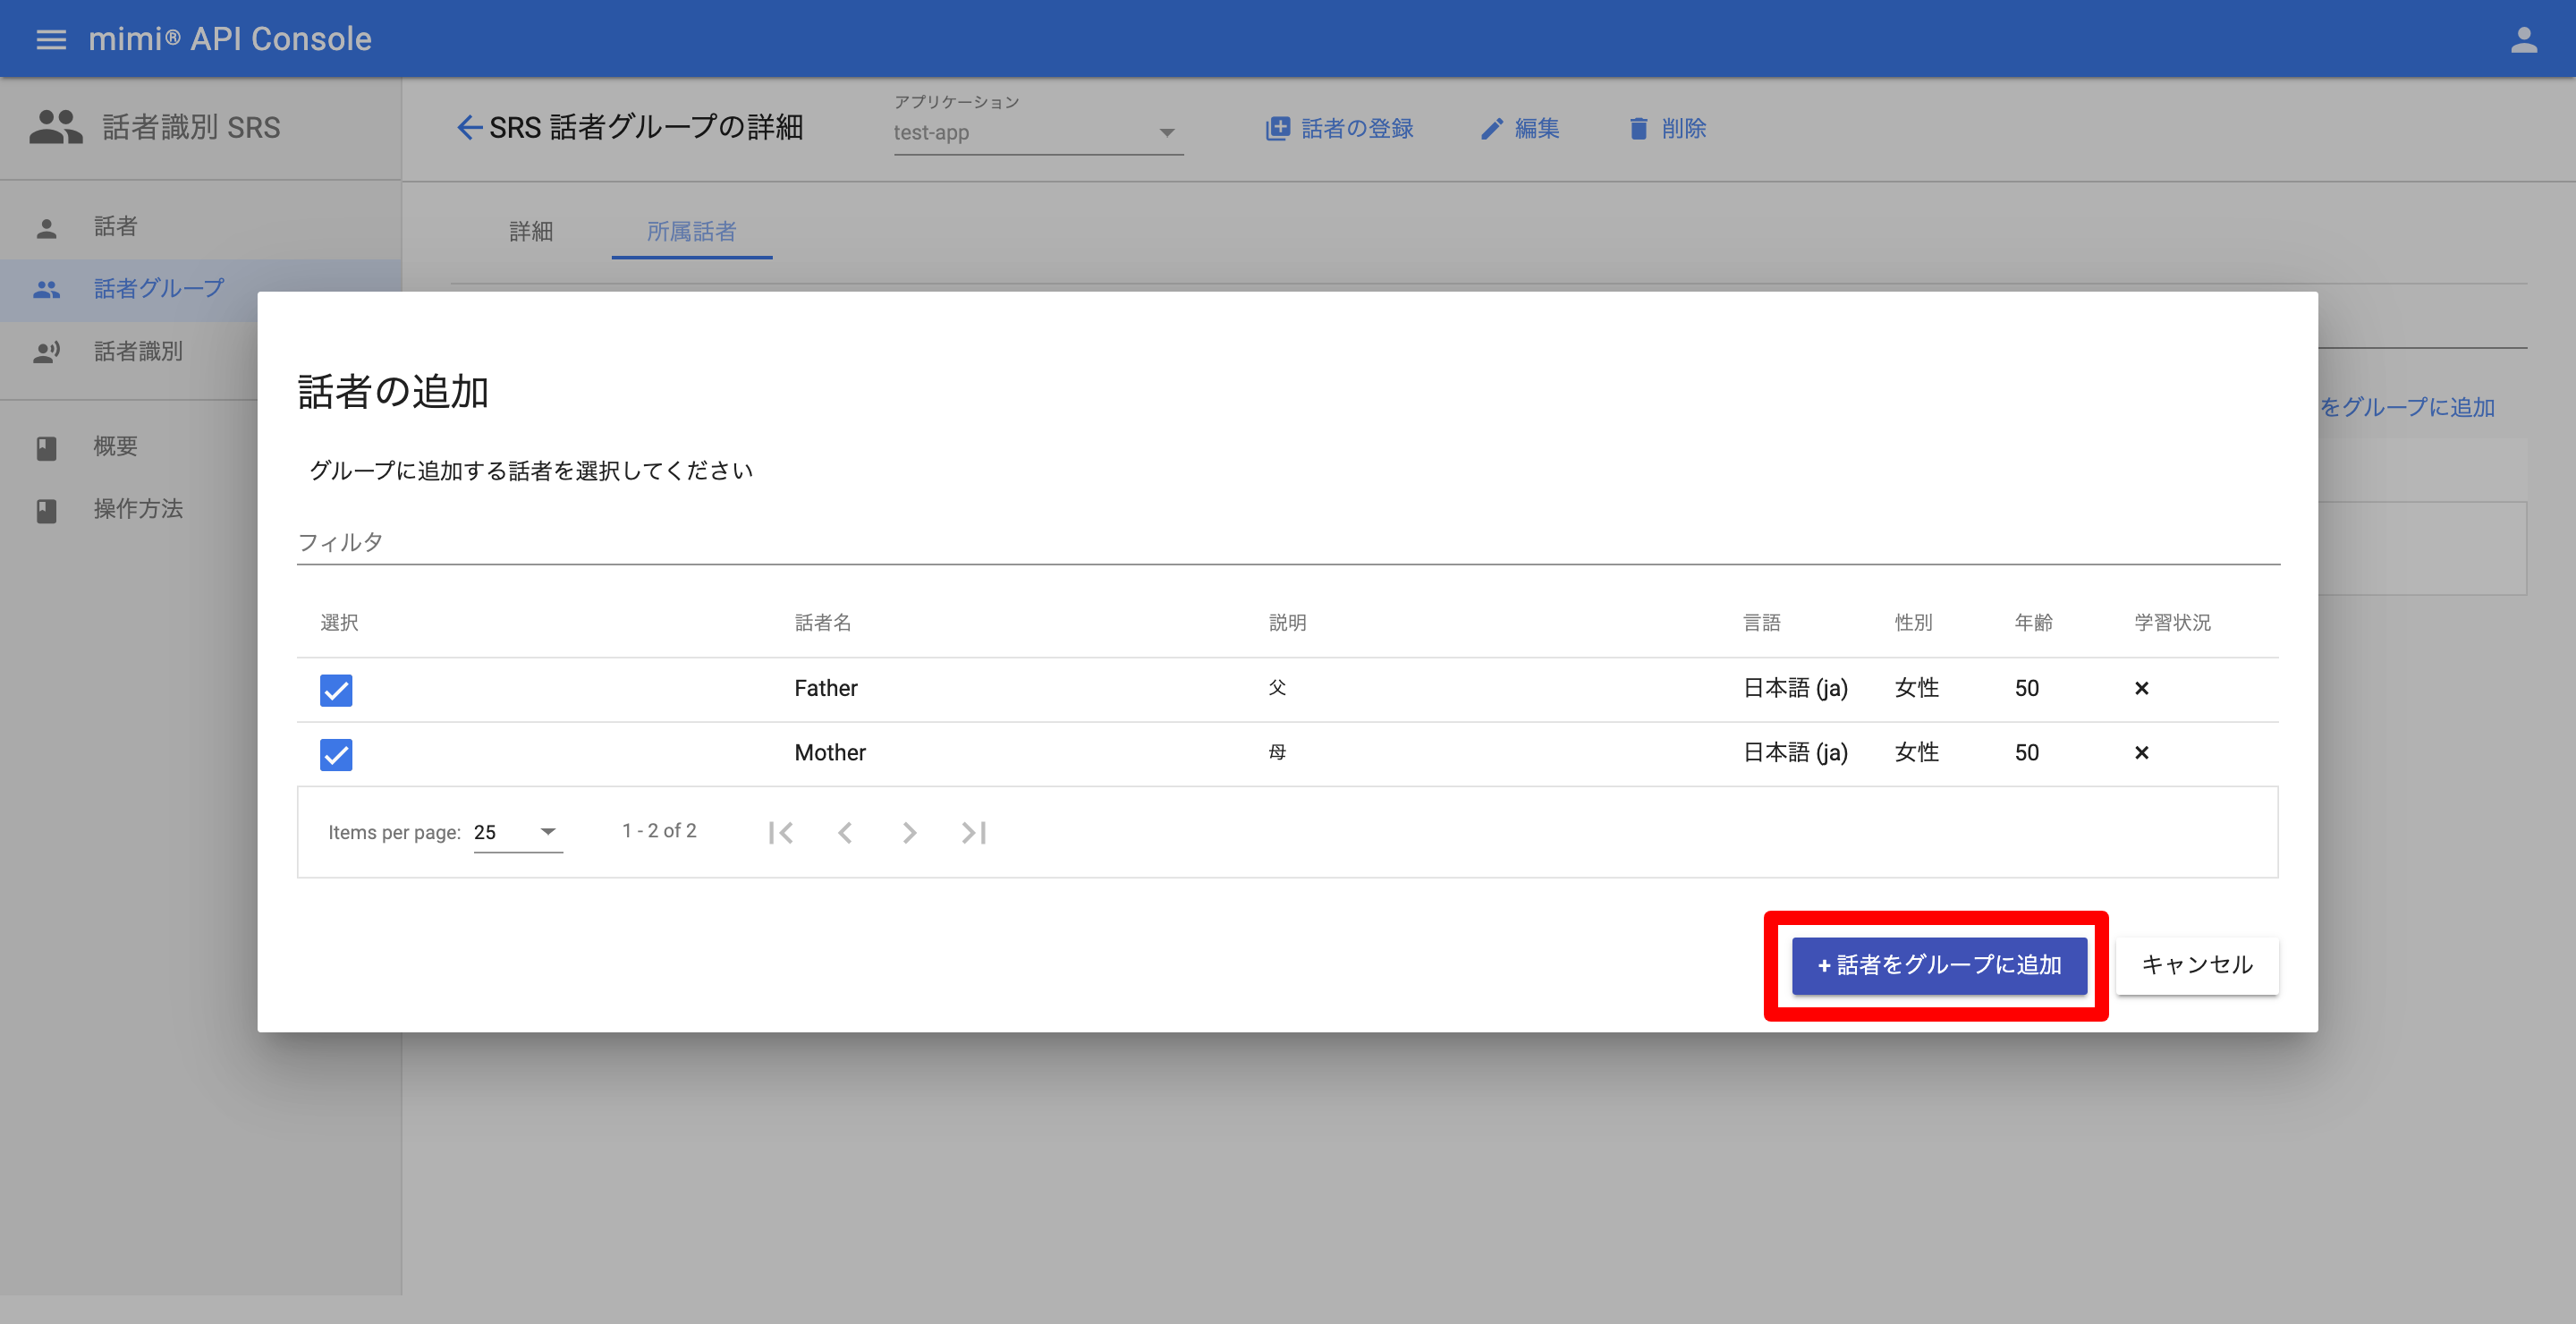
Task: Click the mimi API Console title
Action: [230, 39]
